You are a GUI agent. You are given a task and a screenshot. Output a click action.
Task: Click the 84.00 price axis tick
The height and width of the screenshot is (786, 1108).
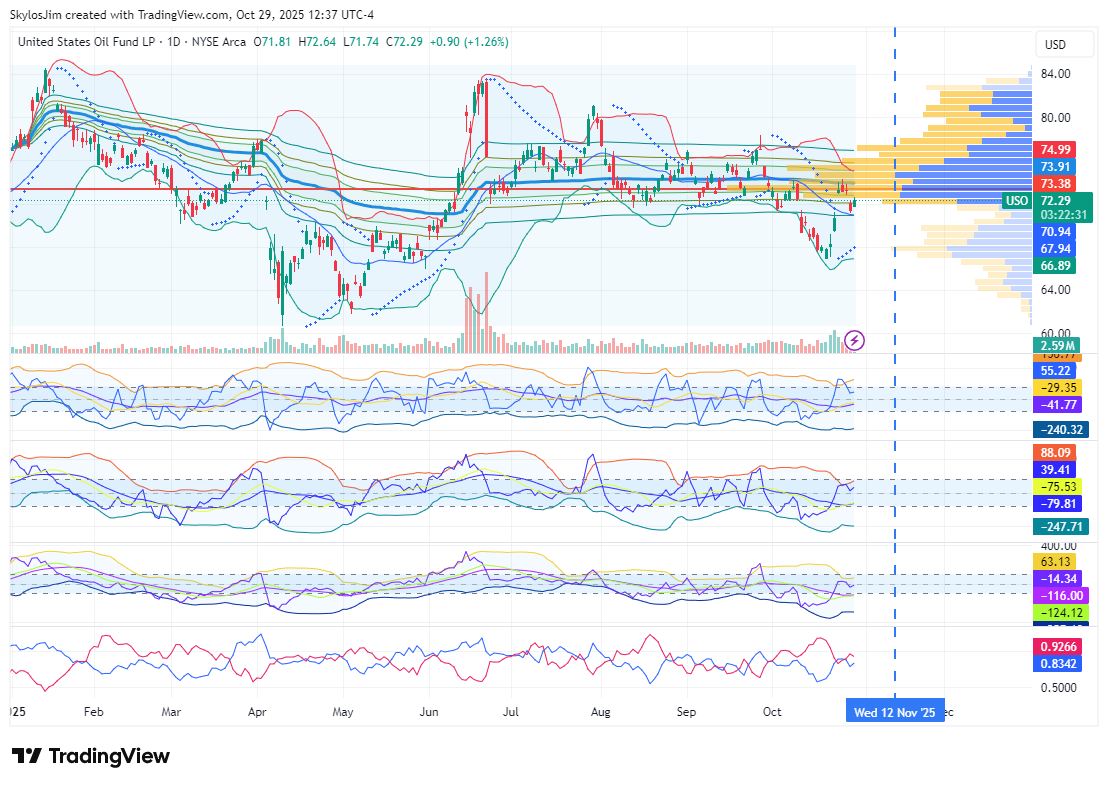(1056, 74)
